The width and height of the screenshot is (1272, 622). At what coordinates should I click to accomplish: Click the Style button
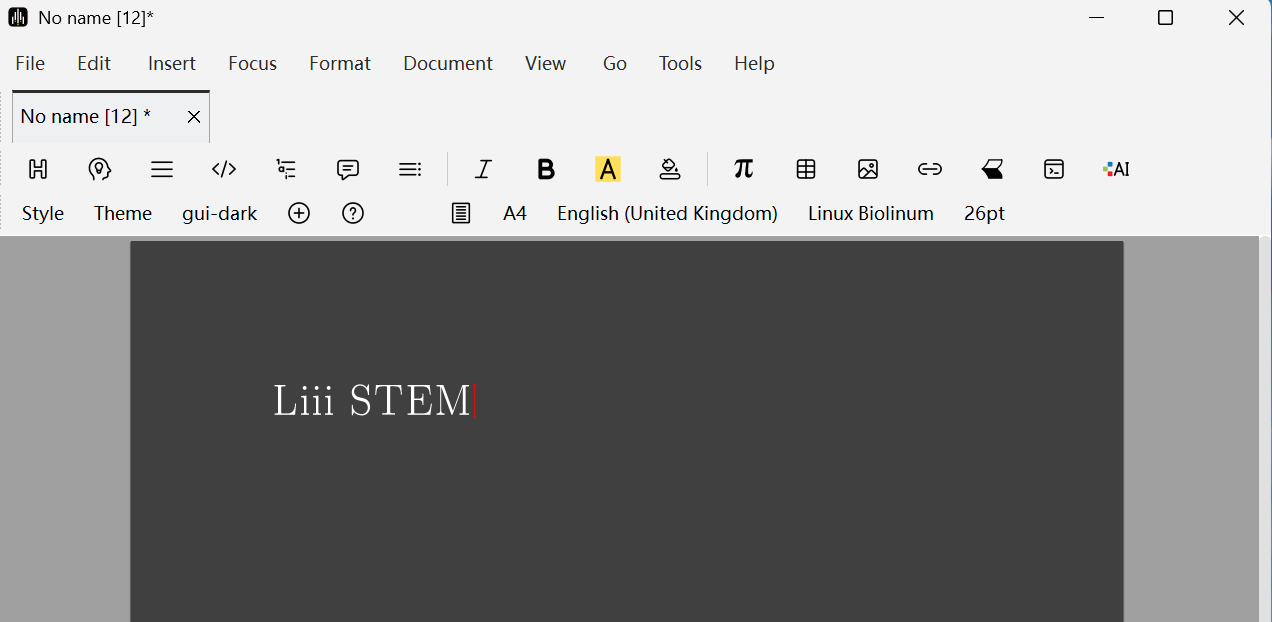pos(43,213)
